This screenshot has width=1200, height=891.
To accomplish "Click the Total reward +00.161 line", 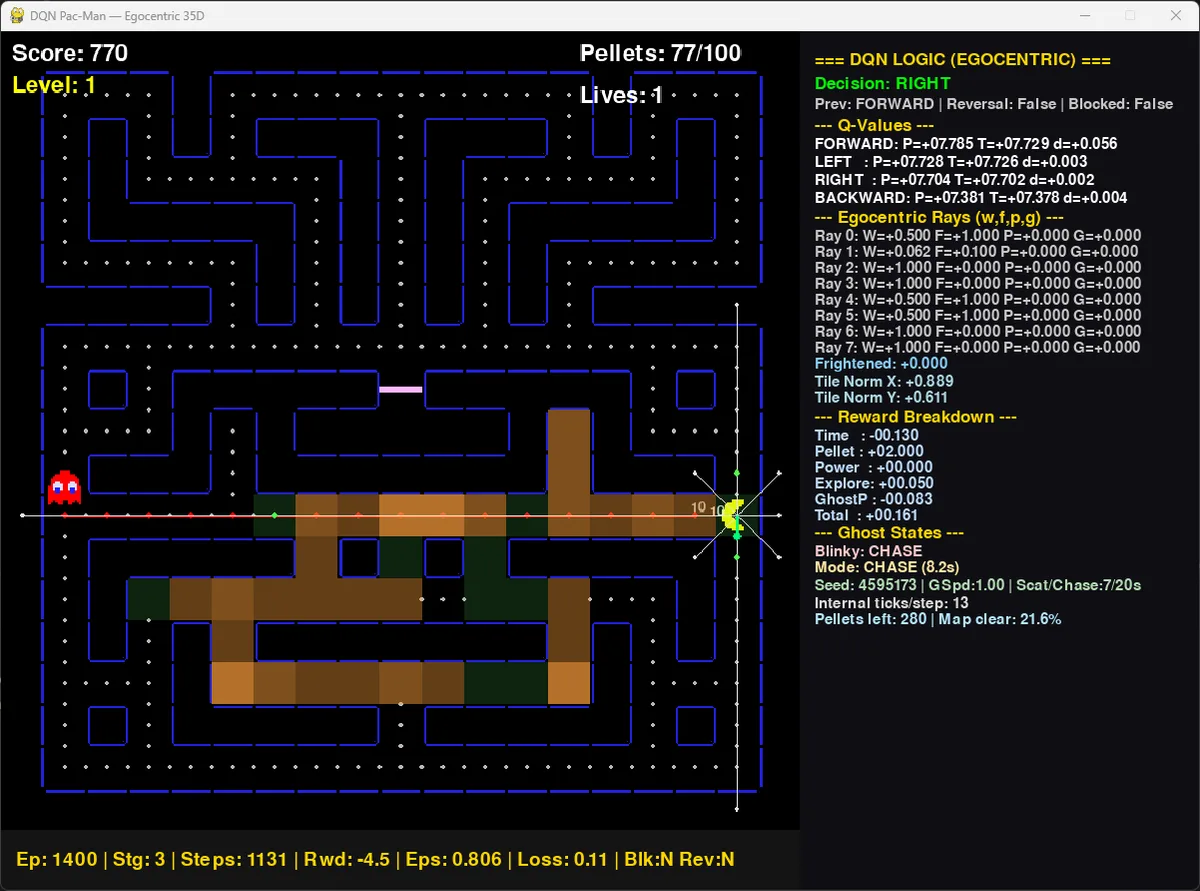I will (868, 515).
